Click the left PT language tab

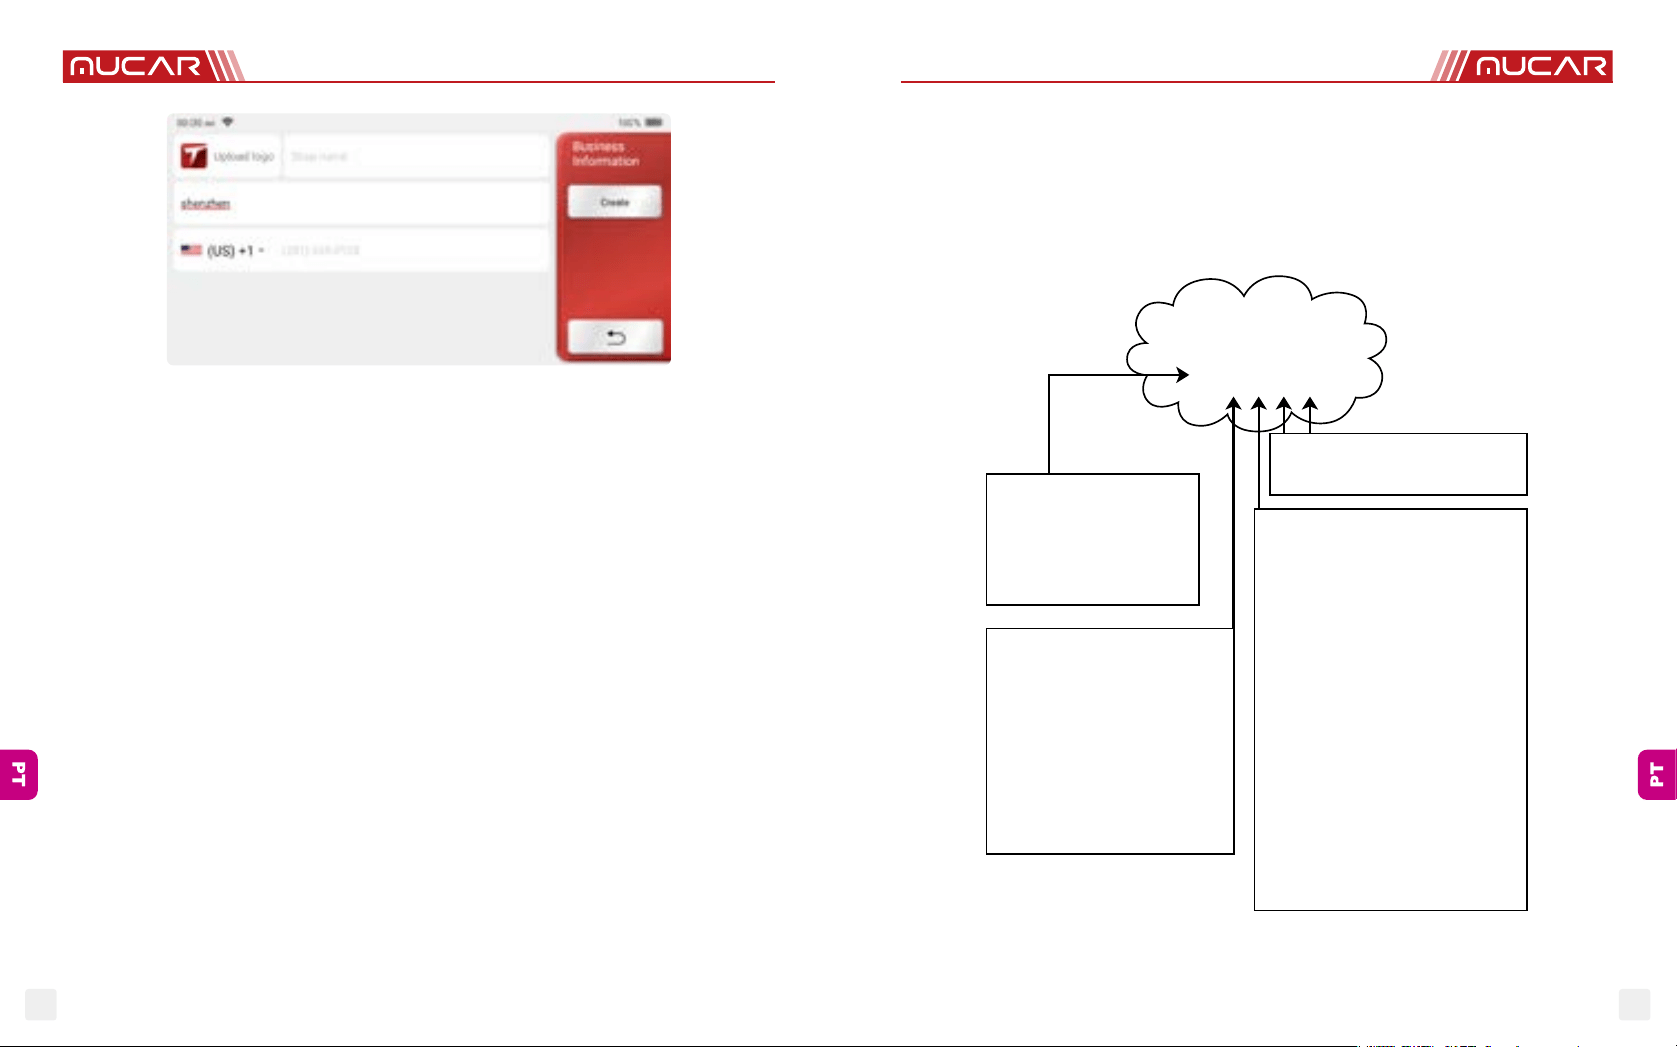coord(19,774)
